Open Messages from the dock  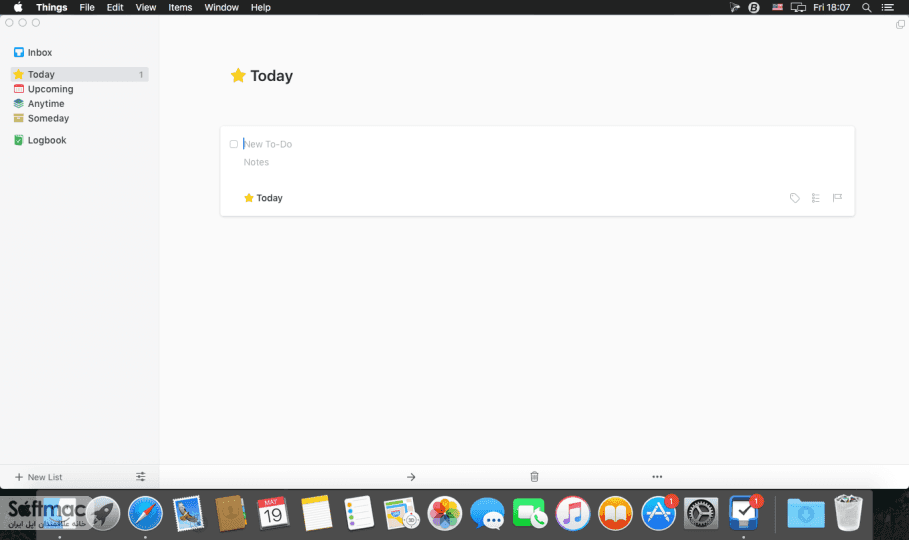click(x=487, y=513)
